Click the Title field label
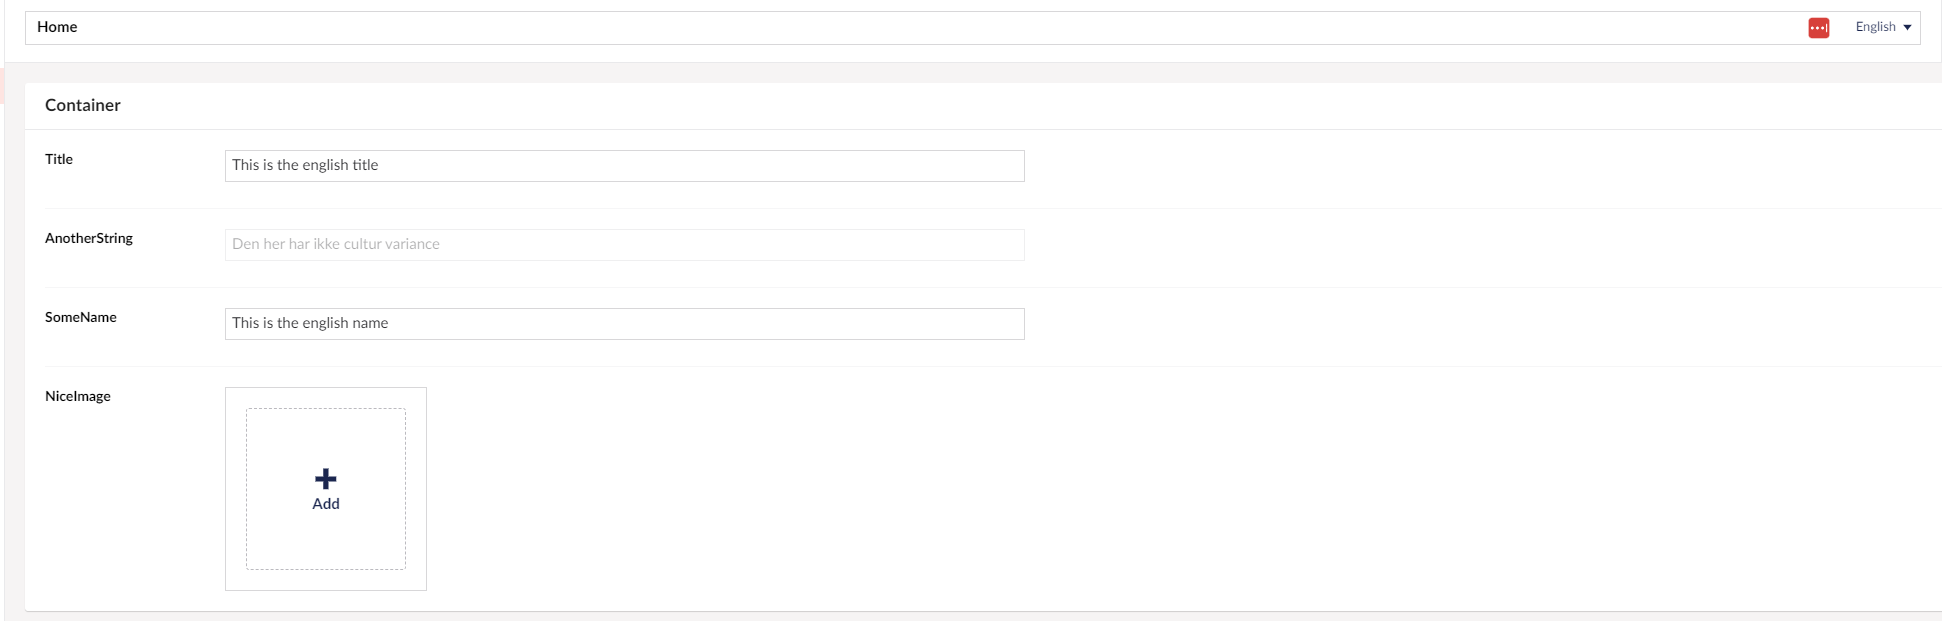Image resolution: width=1942 pixels, height=621 pixels. coord(59,159)
